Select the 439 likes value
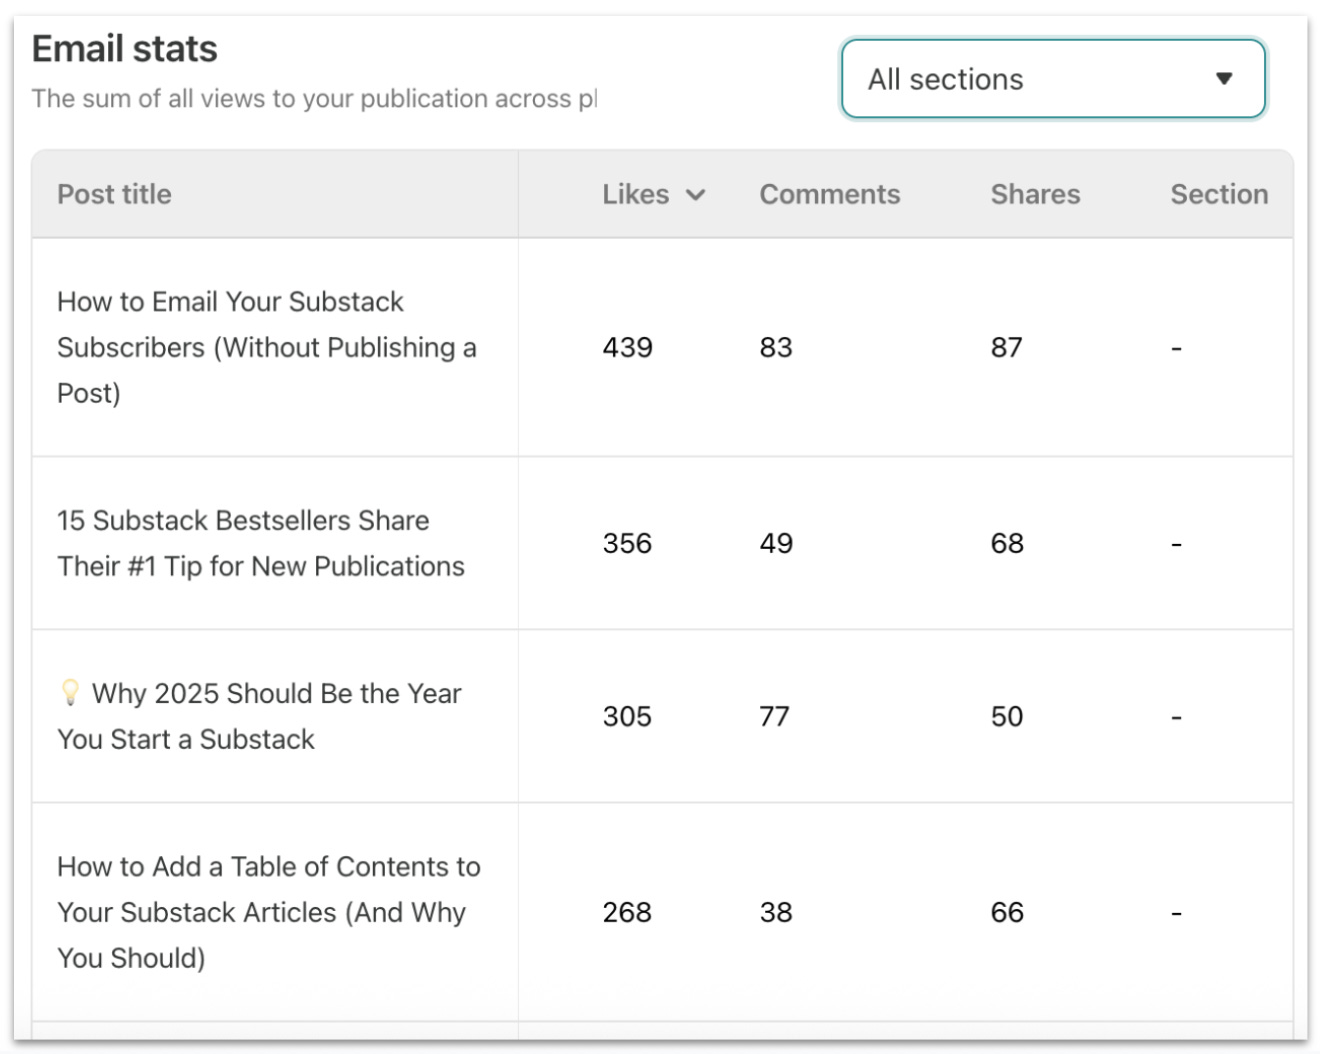1320x1054 pixels. (x=627, y=347)
